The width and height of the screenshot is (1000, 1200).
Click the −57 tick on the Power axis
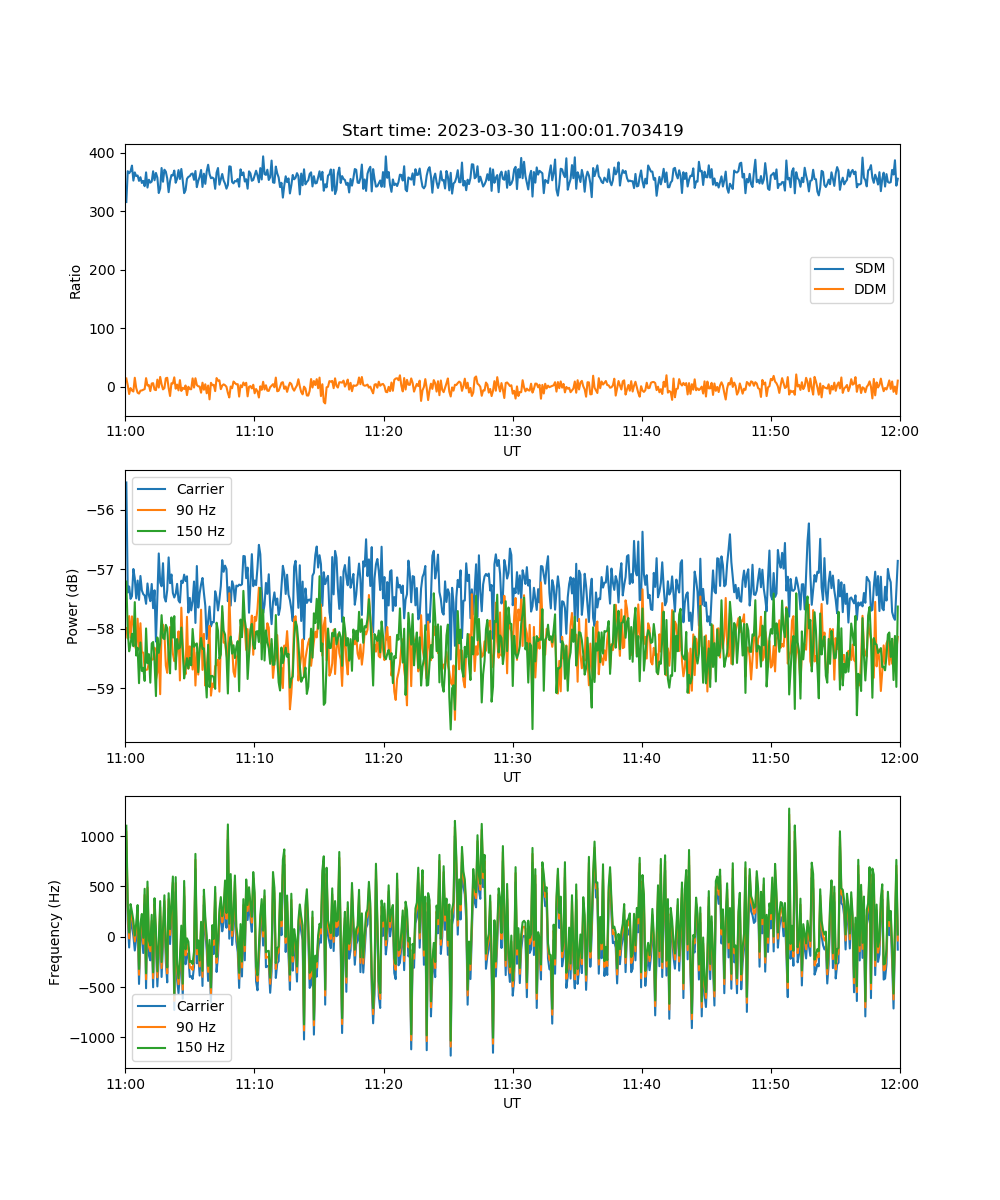pos(103,570)
